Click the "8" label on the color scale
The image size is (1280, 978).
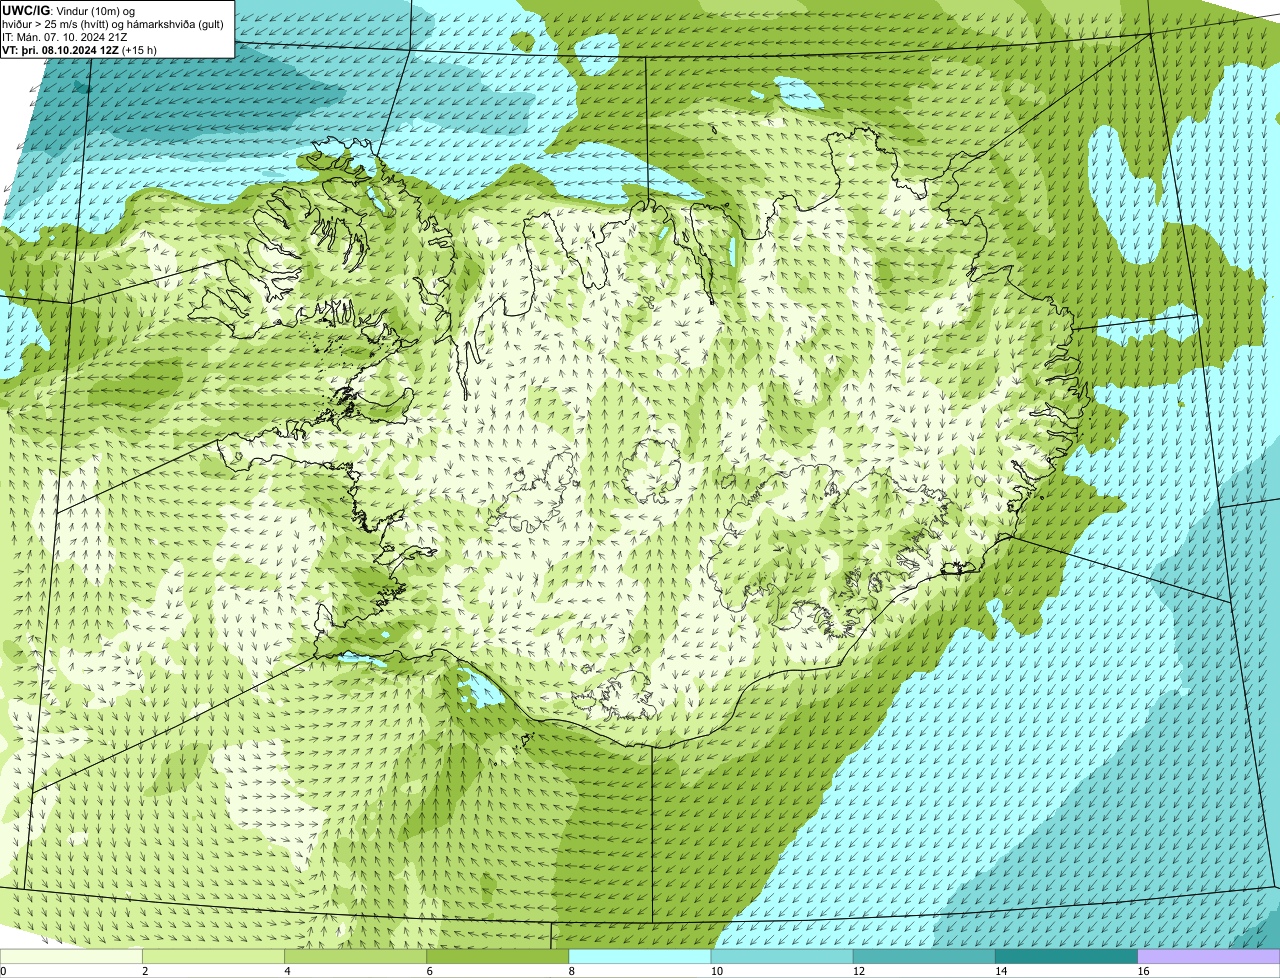(572, 971)
